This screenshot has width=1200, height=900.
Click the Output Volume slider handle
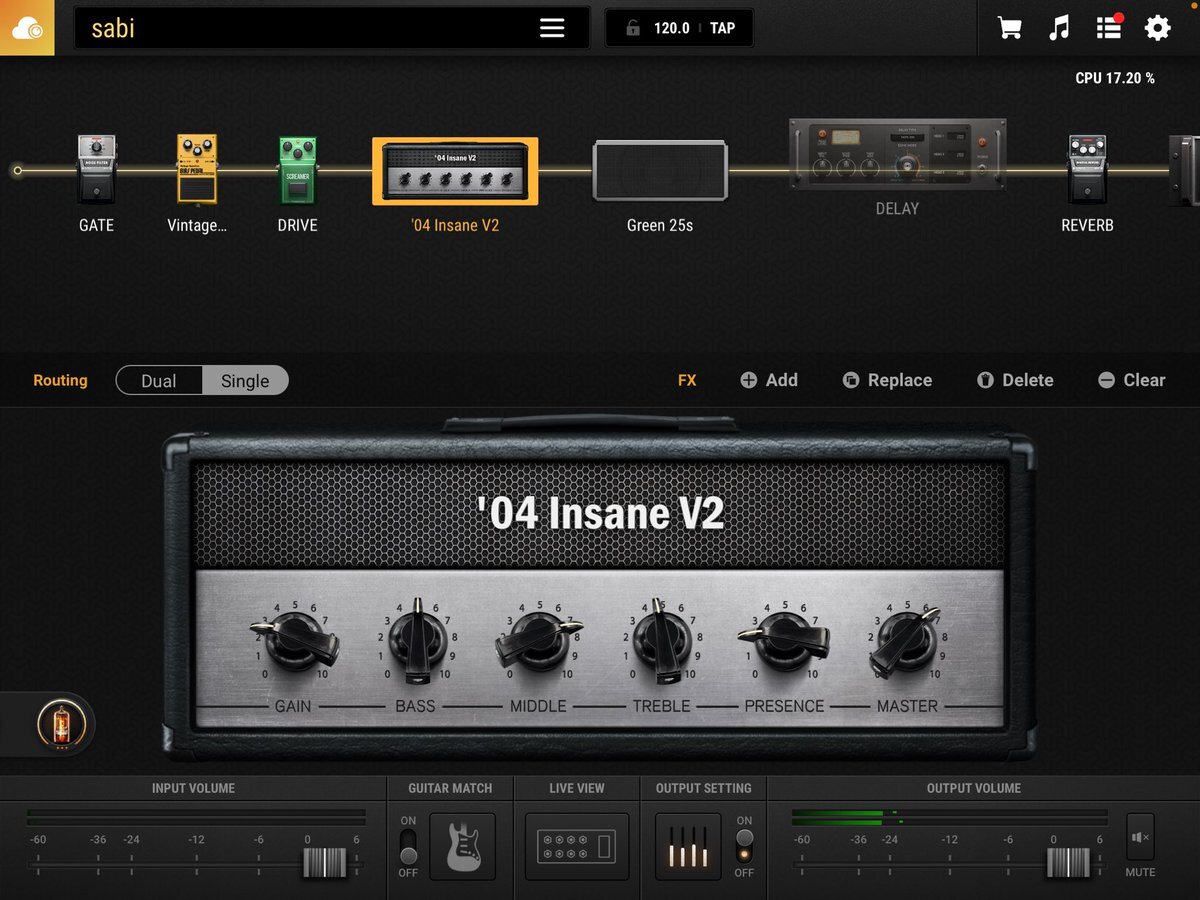[1069, 862]
